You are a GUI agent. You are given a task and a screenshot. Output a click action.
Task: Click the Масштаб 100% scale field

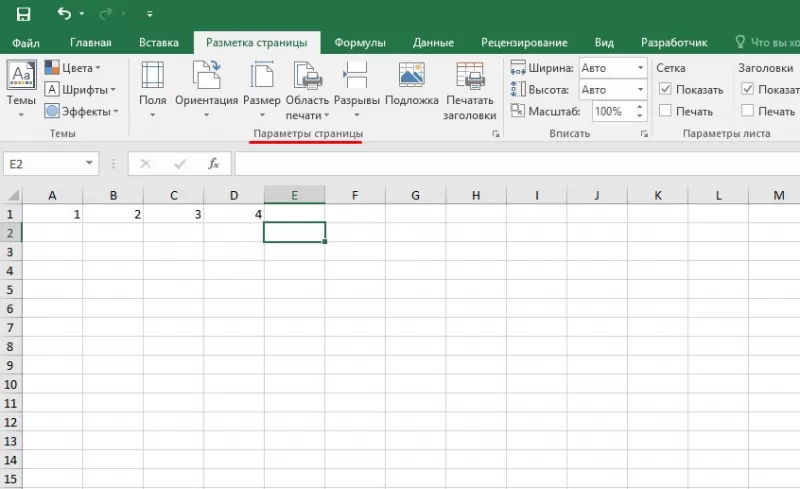(613, 111)
